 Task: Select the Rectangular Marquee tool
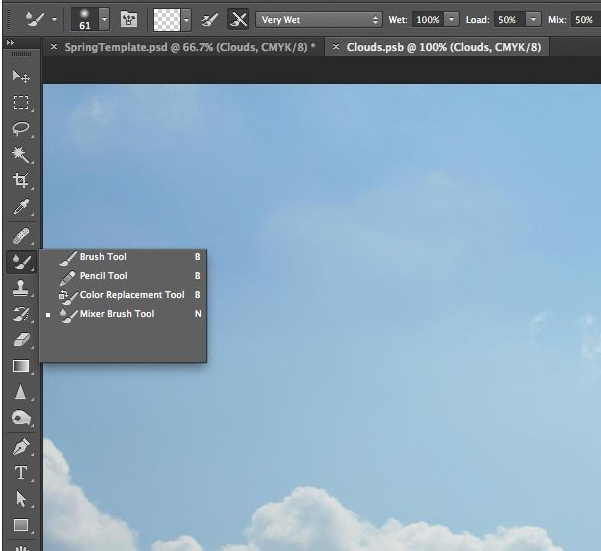tap(21, 103)
